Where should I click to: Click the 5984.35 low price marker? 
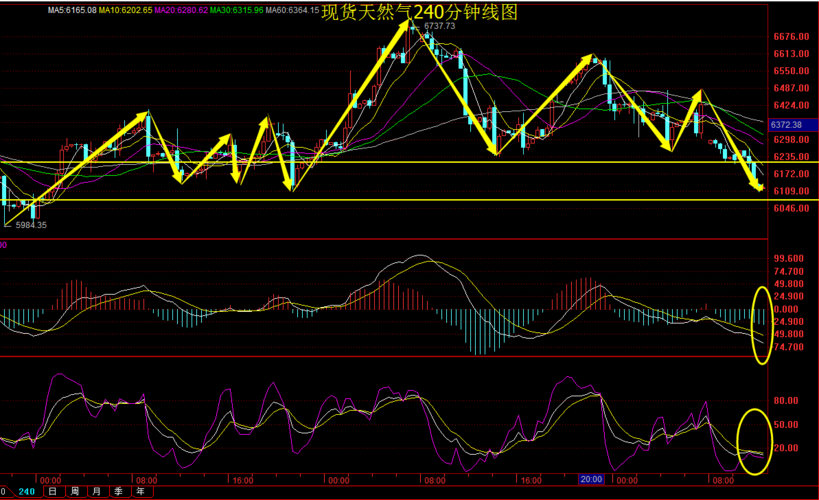(29, 225)
